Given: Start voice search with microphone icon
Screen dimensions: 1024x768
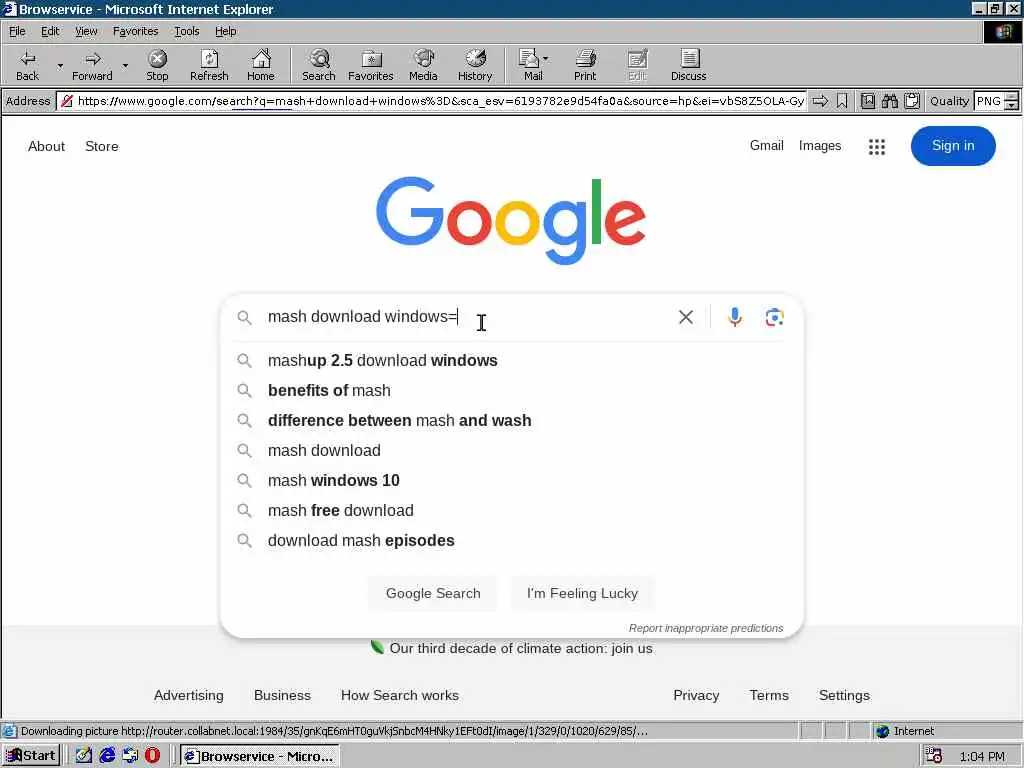Looking at the screenshot, I should 735,317.
